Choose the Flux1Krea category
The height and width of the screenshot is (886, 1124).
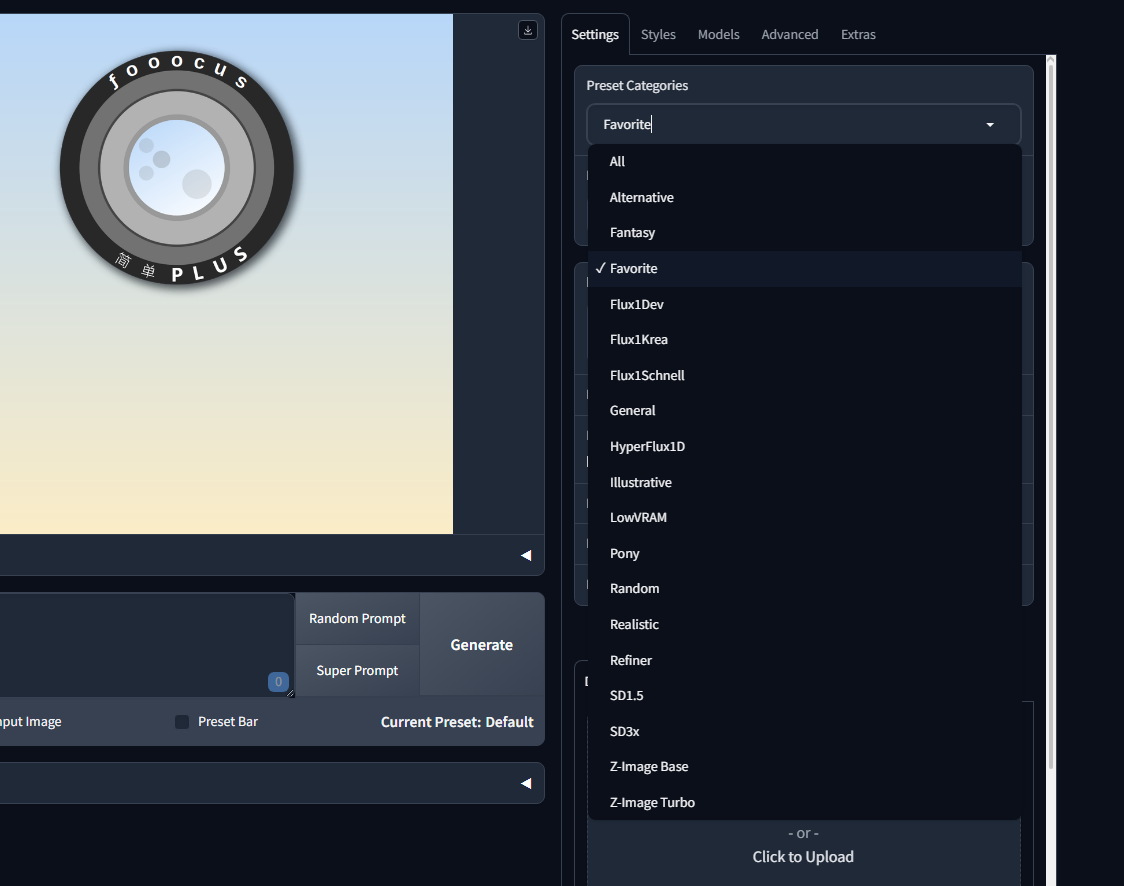point(804,340)
